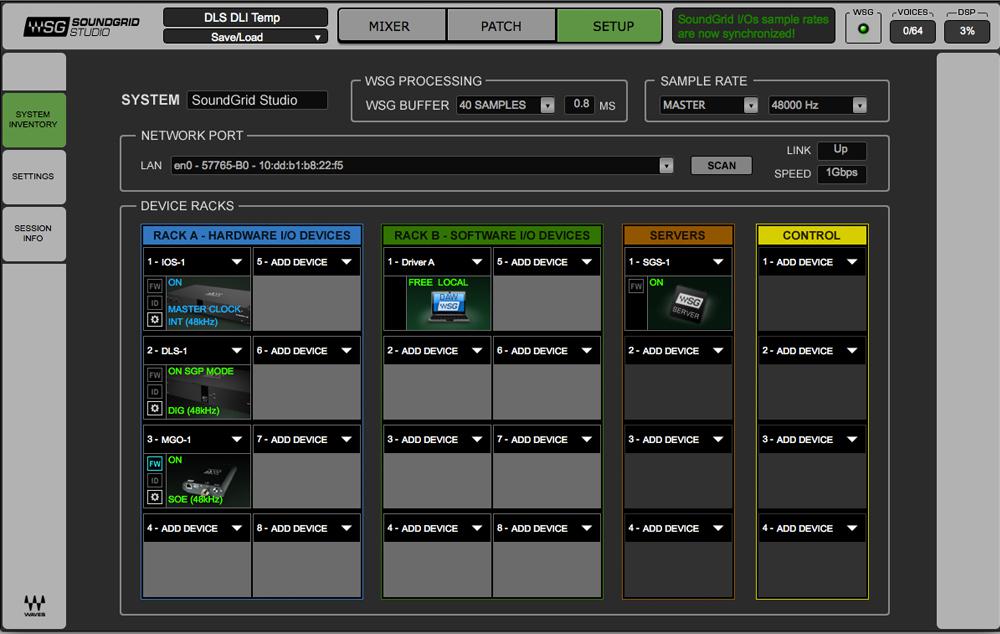The image size is (1000, 634).
Task: Click the Waves logo in sidebar
Action: coord(34,604)
